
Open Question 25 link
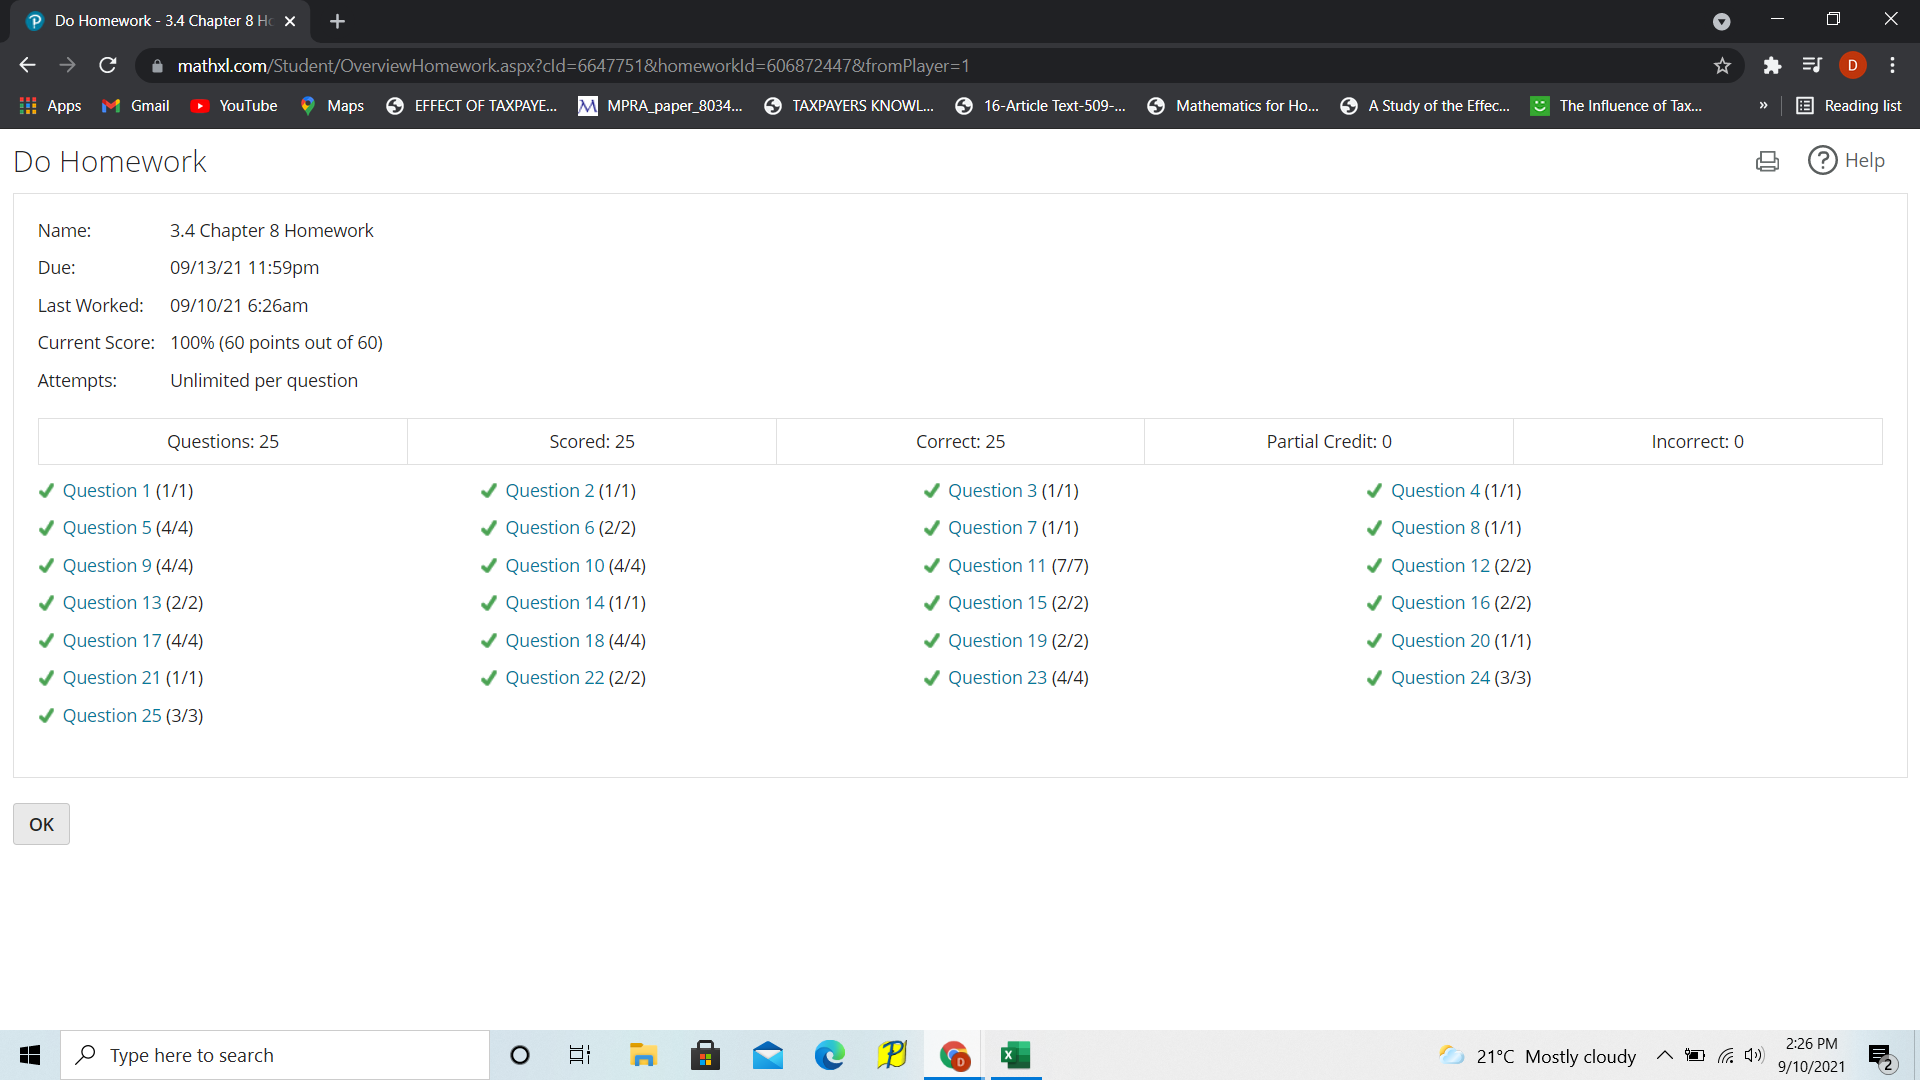[111, 716]
